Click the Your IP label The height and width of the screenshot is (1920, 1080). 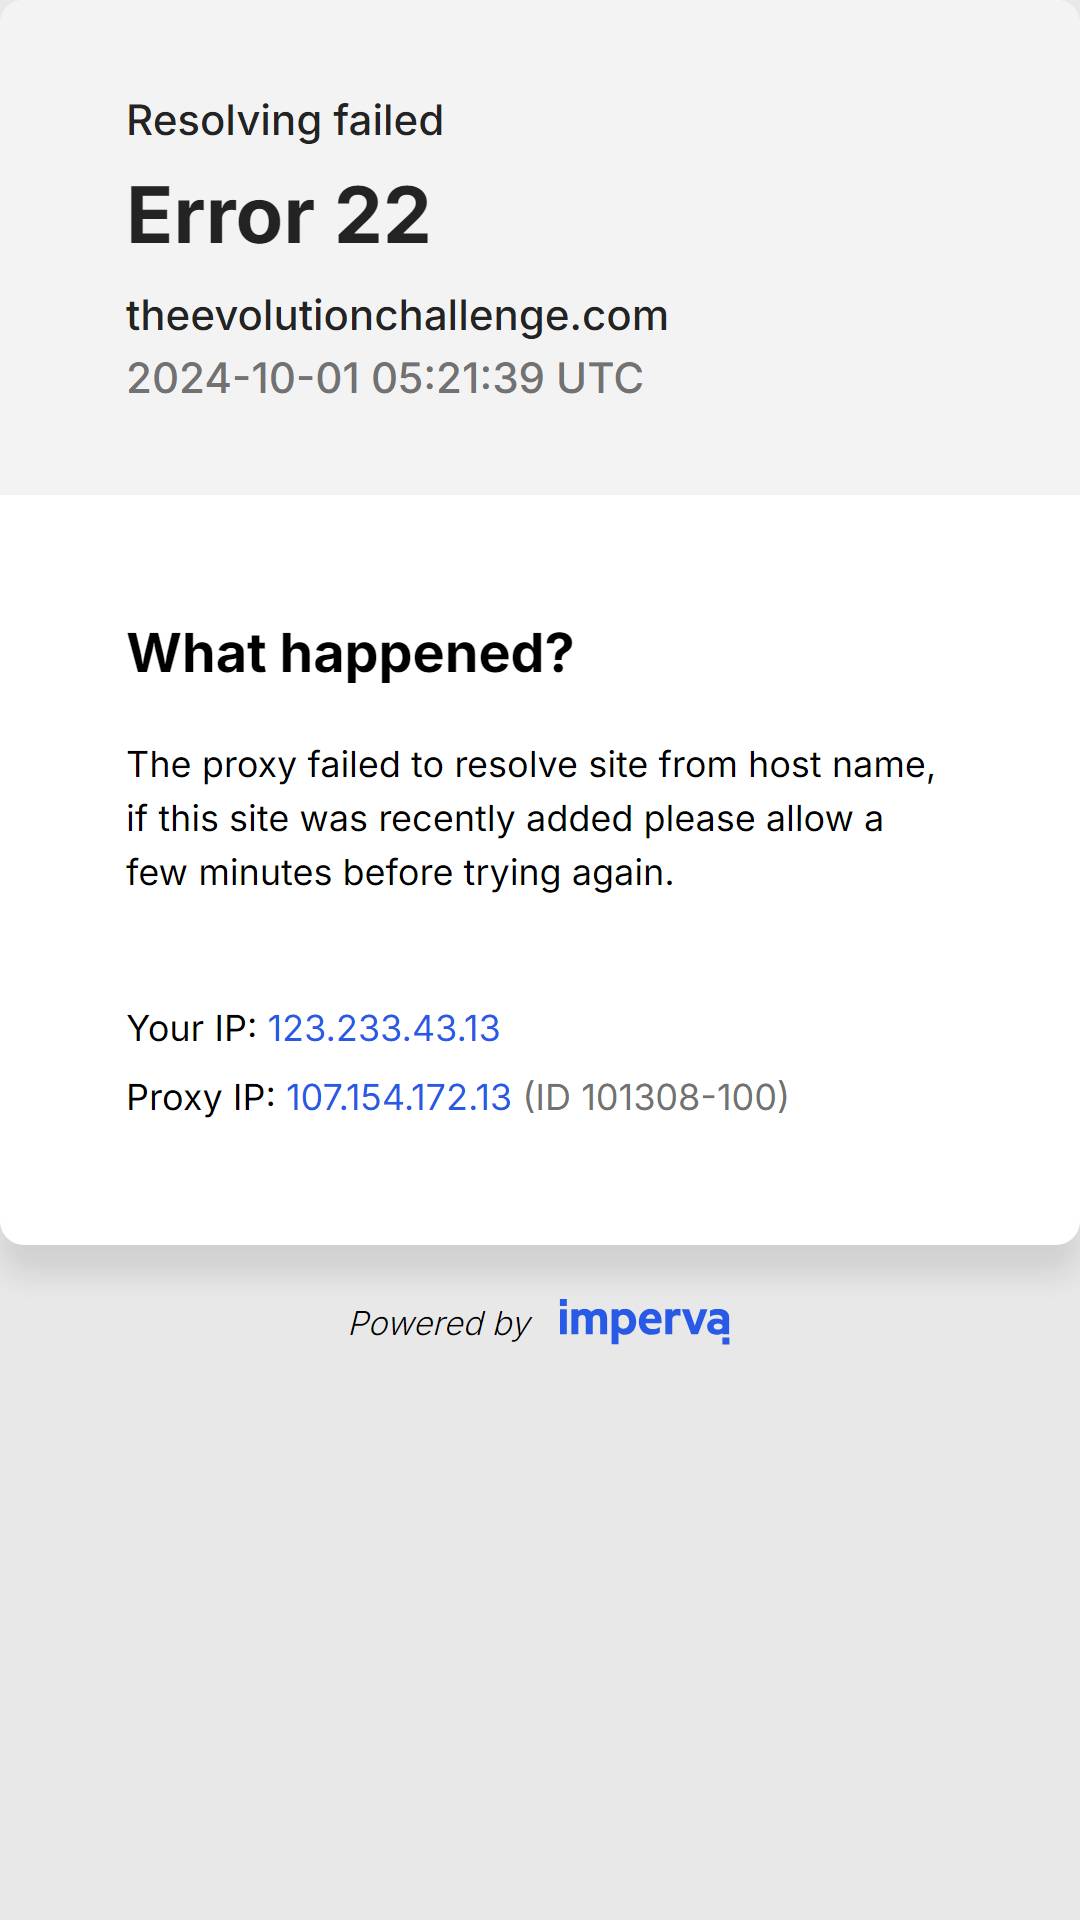(x=192, y=1028)
